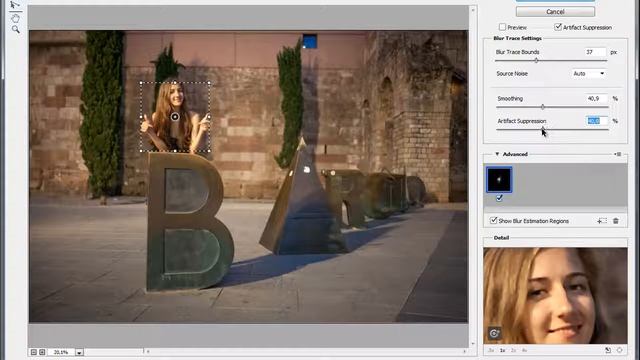The height and width of the screenshot is (360, 640).
Task: Click the Blur Trace Bounds value field
Action: [595, 52]
